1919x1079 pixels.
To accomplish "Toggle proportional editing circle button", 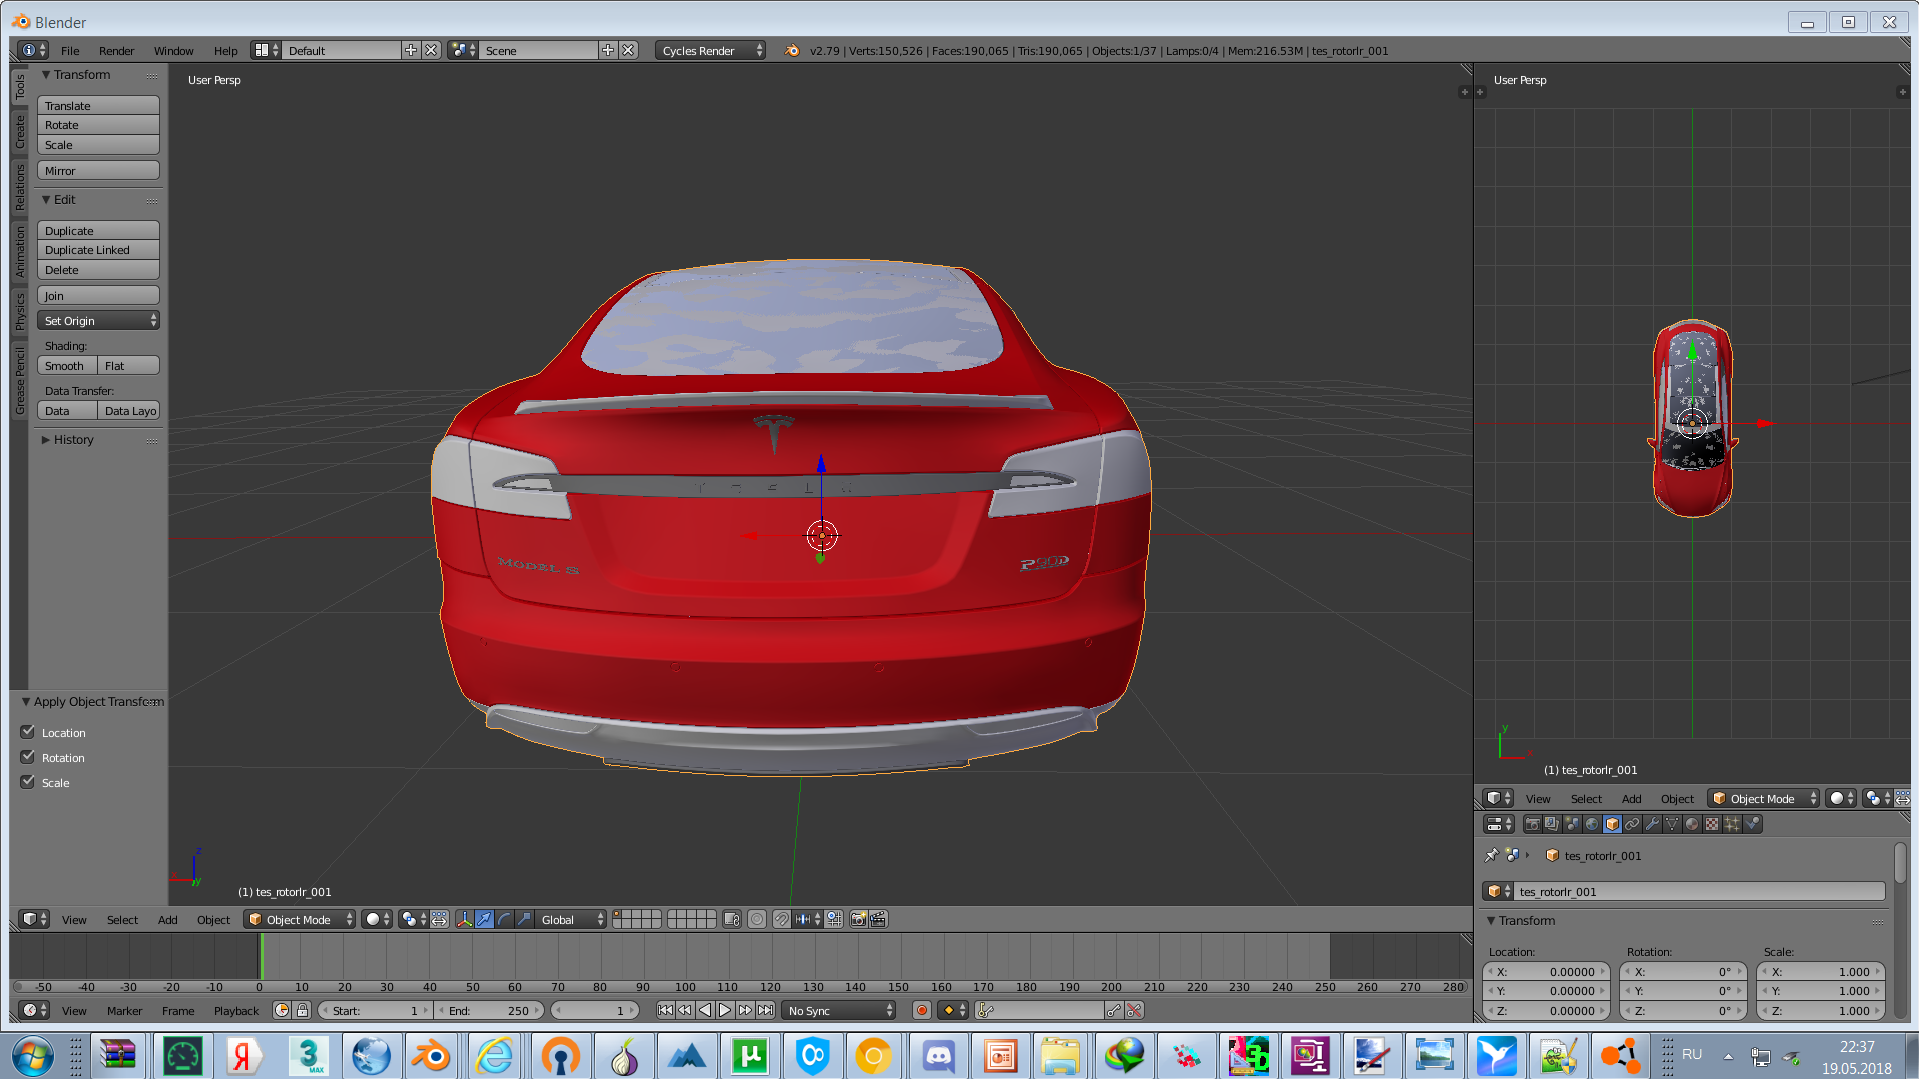I will tap(757, 919).
